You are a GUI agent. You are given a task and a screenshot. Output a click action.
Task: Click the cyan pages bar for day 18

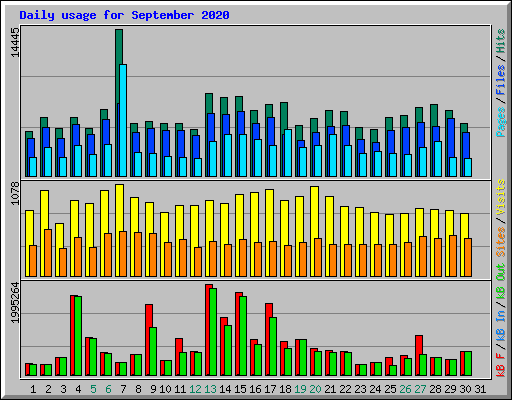pyautogui.click(x=288, y=153)
